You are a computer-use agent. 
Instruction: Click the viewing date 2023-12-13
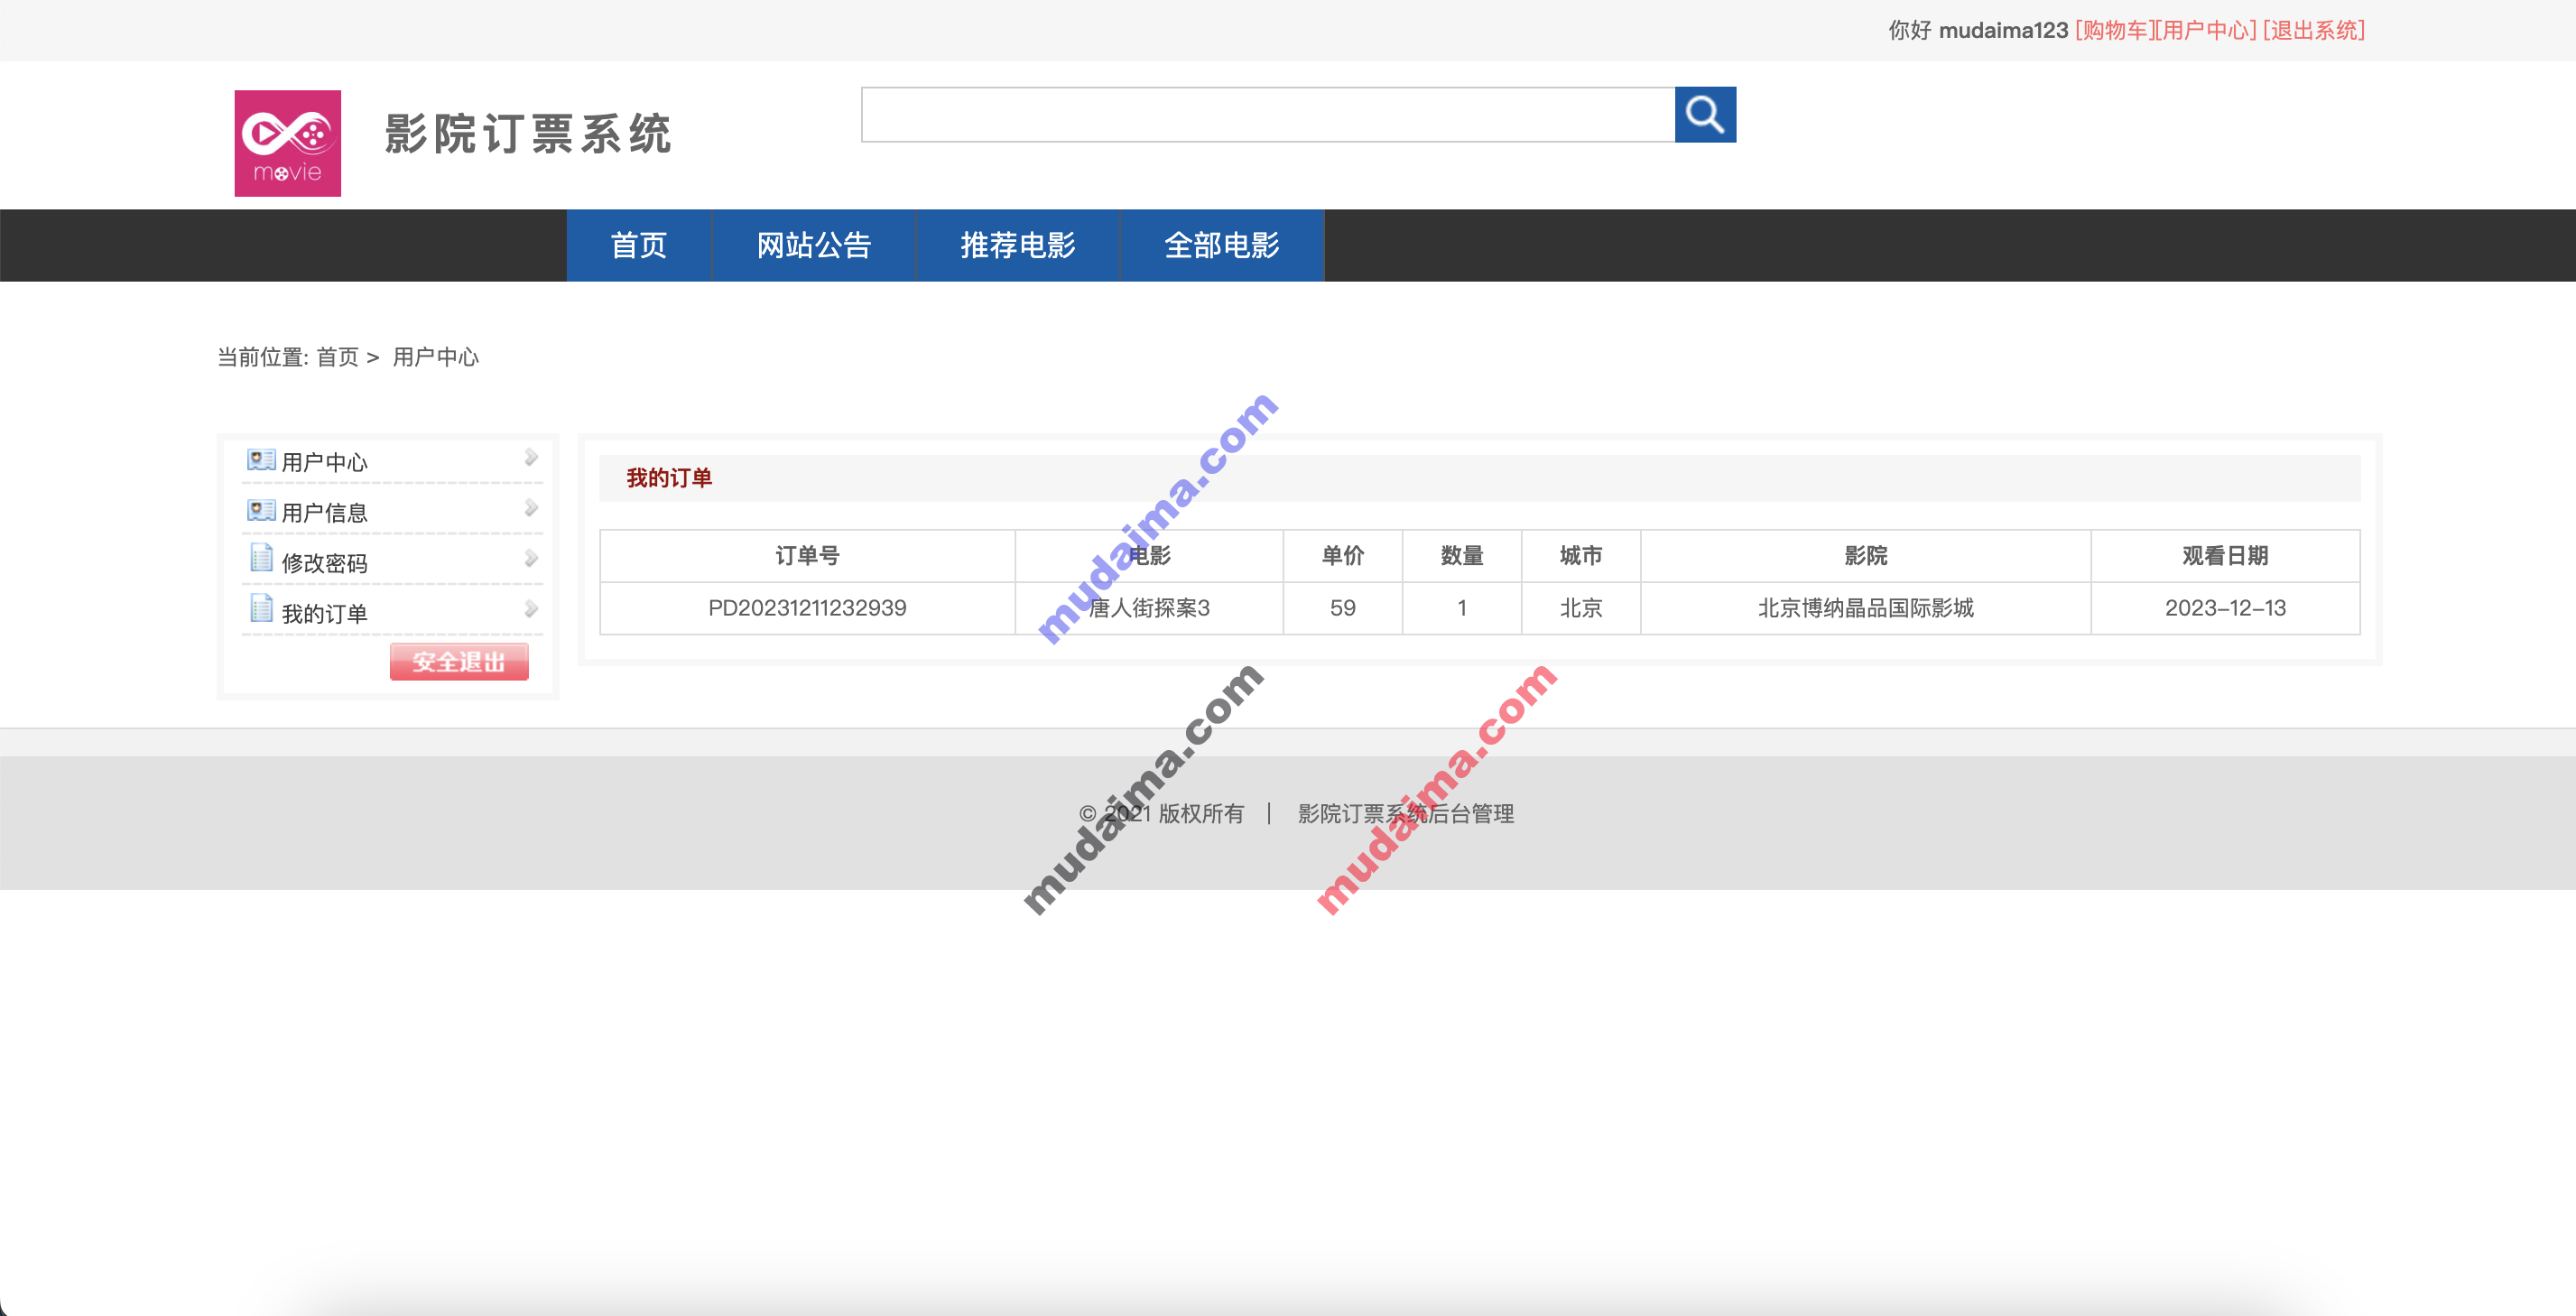click(x=2225, y=608)
